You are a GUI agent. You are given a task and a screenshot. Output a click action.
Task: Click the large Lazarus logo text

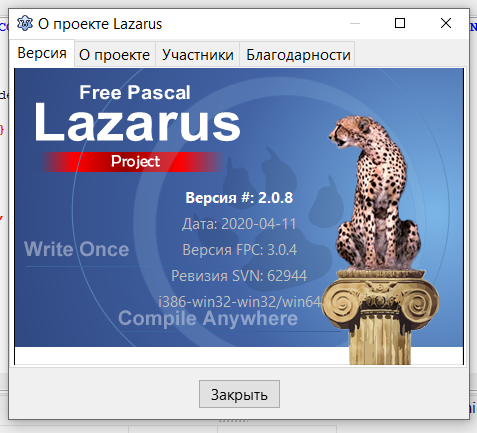137,122
